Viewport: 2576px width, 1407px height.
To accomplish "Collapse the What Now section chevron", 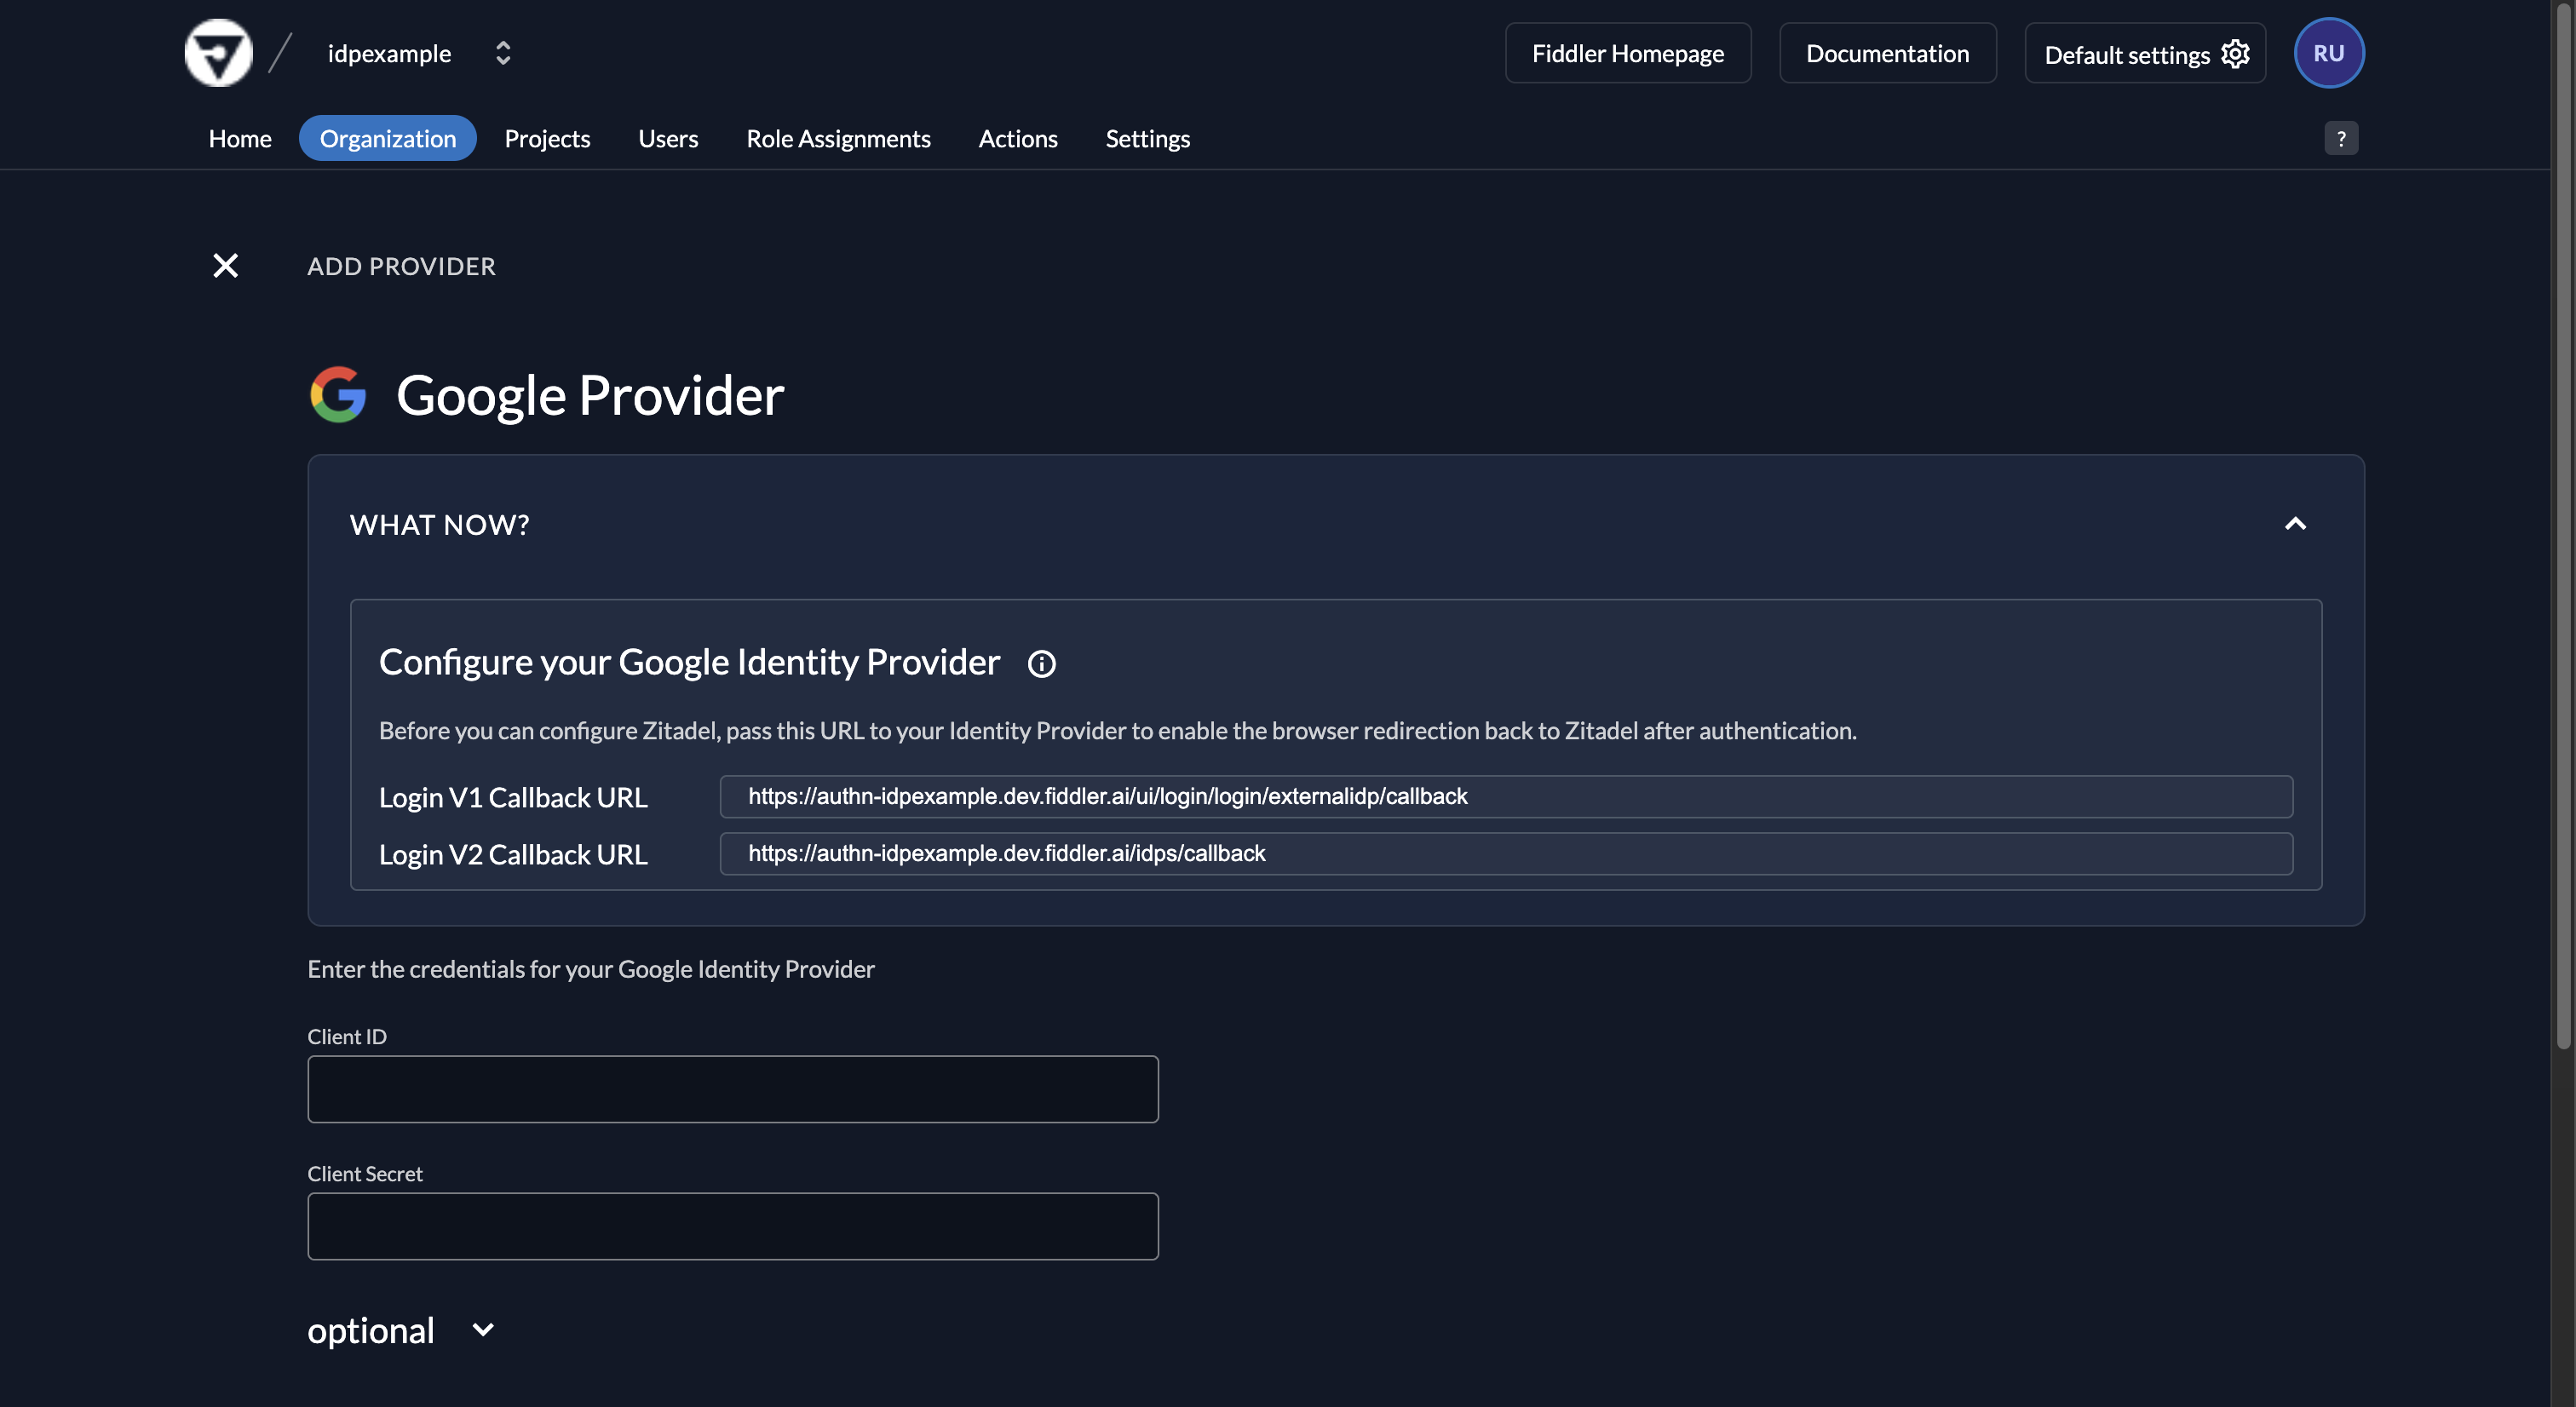I will tap(2295, 524).
